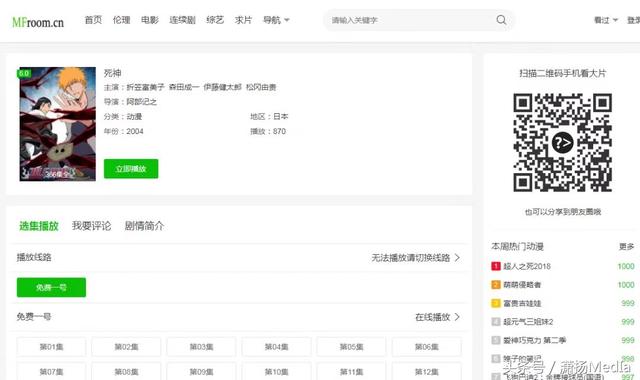Image resolution: width=640 pixels, height=380 pixels.
Task: Click actor link 折笠富美子
Action: pos(145,87)
